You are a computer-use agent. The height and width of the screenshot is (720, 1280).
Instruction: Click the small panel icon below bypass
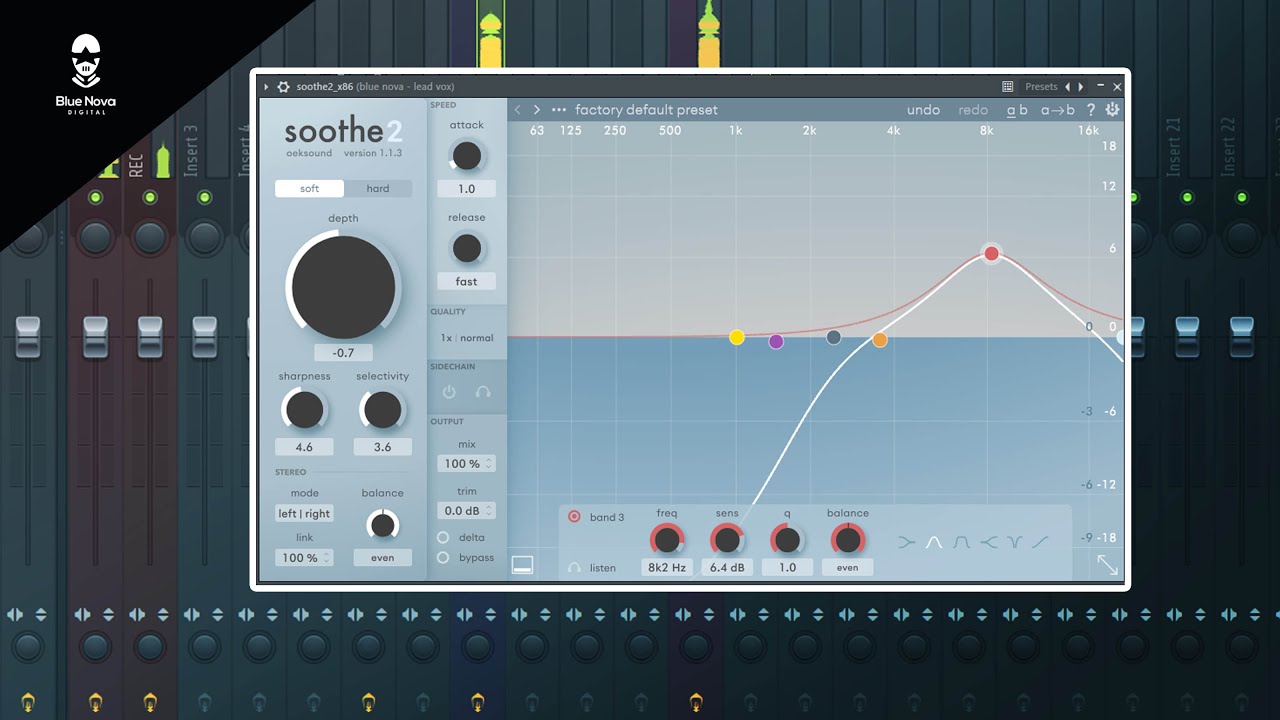click(x=522, y=565)
